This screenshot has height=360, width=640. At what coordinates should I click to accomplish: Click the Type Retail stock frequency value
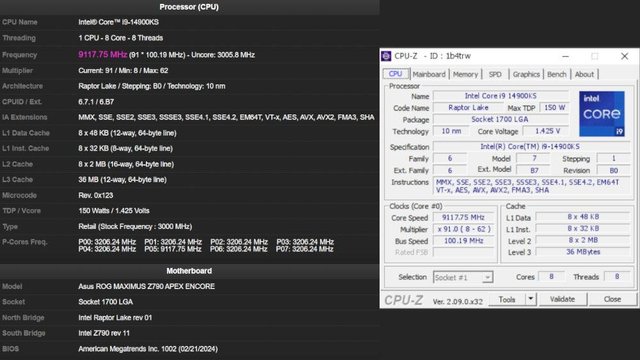pyautogui.click(x=135, y=227)
